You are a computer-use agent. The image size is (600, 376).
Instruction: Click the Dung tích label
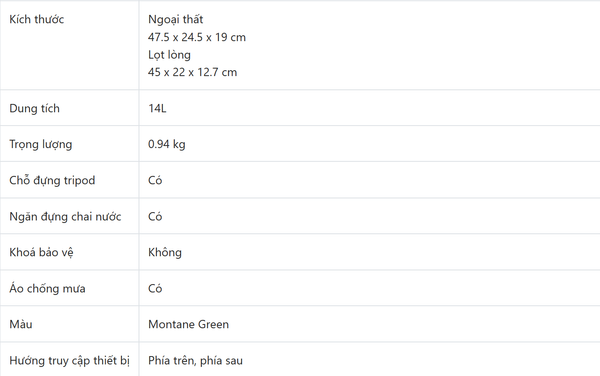click(34, 108)
